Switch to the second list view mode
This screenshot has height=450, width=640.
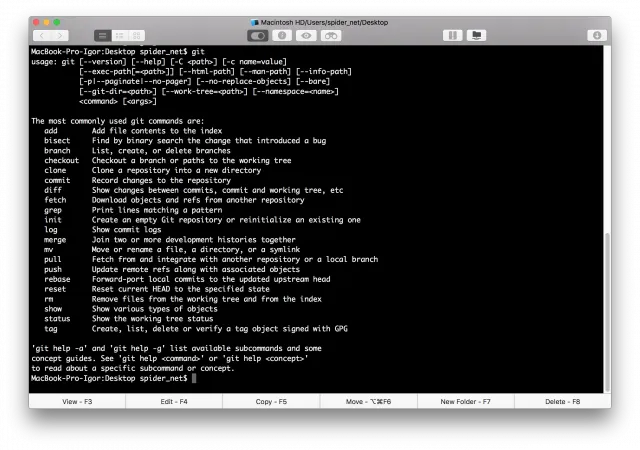click(120, 36)
